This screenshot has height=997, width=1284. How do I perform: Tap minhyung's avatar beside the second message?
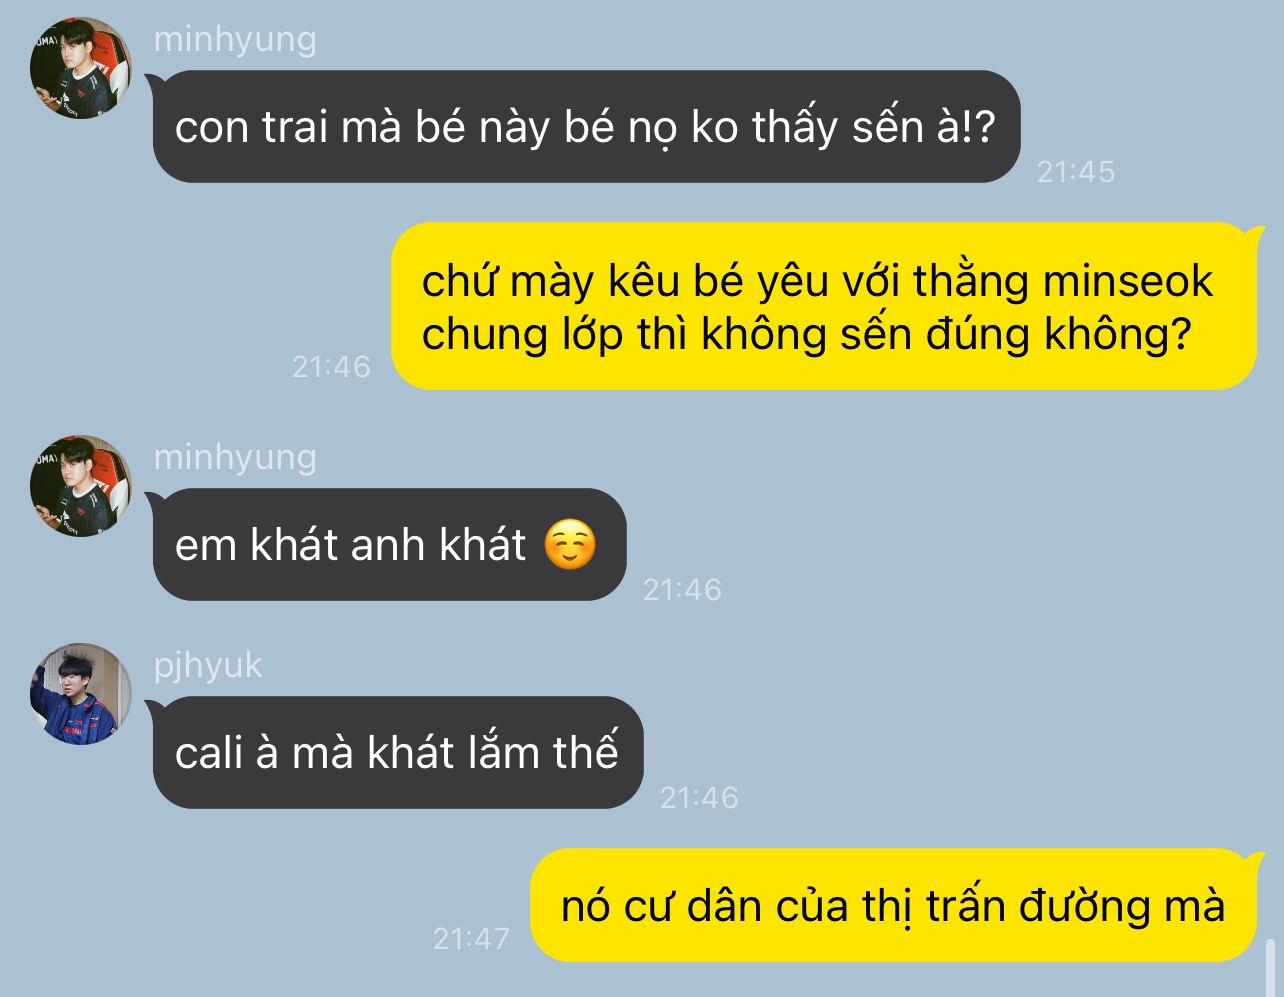(x=80, y=486)
